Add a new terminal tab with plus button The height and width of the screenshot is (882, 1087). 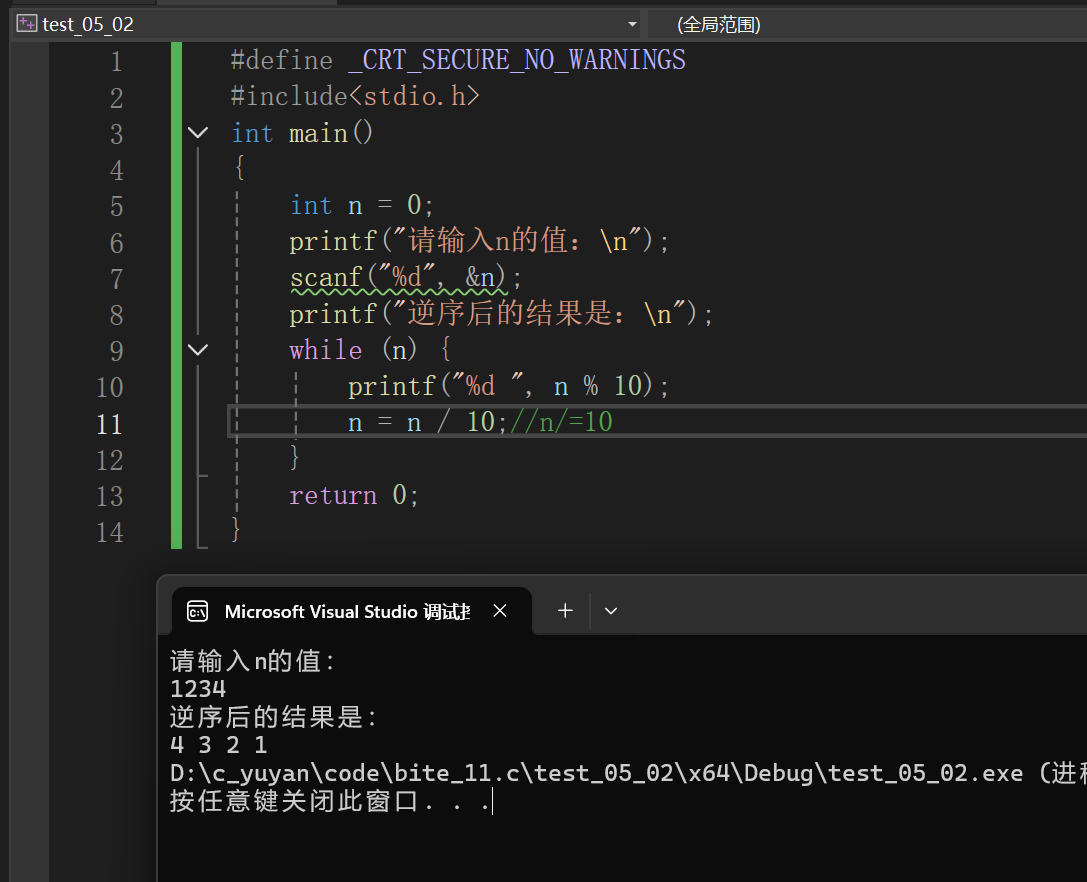tap(565, 611)
